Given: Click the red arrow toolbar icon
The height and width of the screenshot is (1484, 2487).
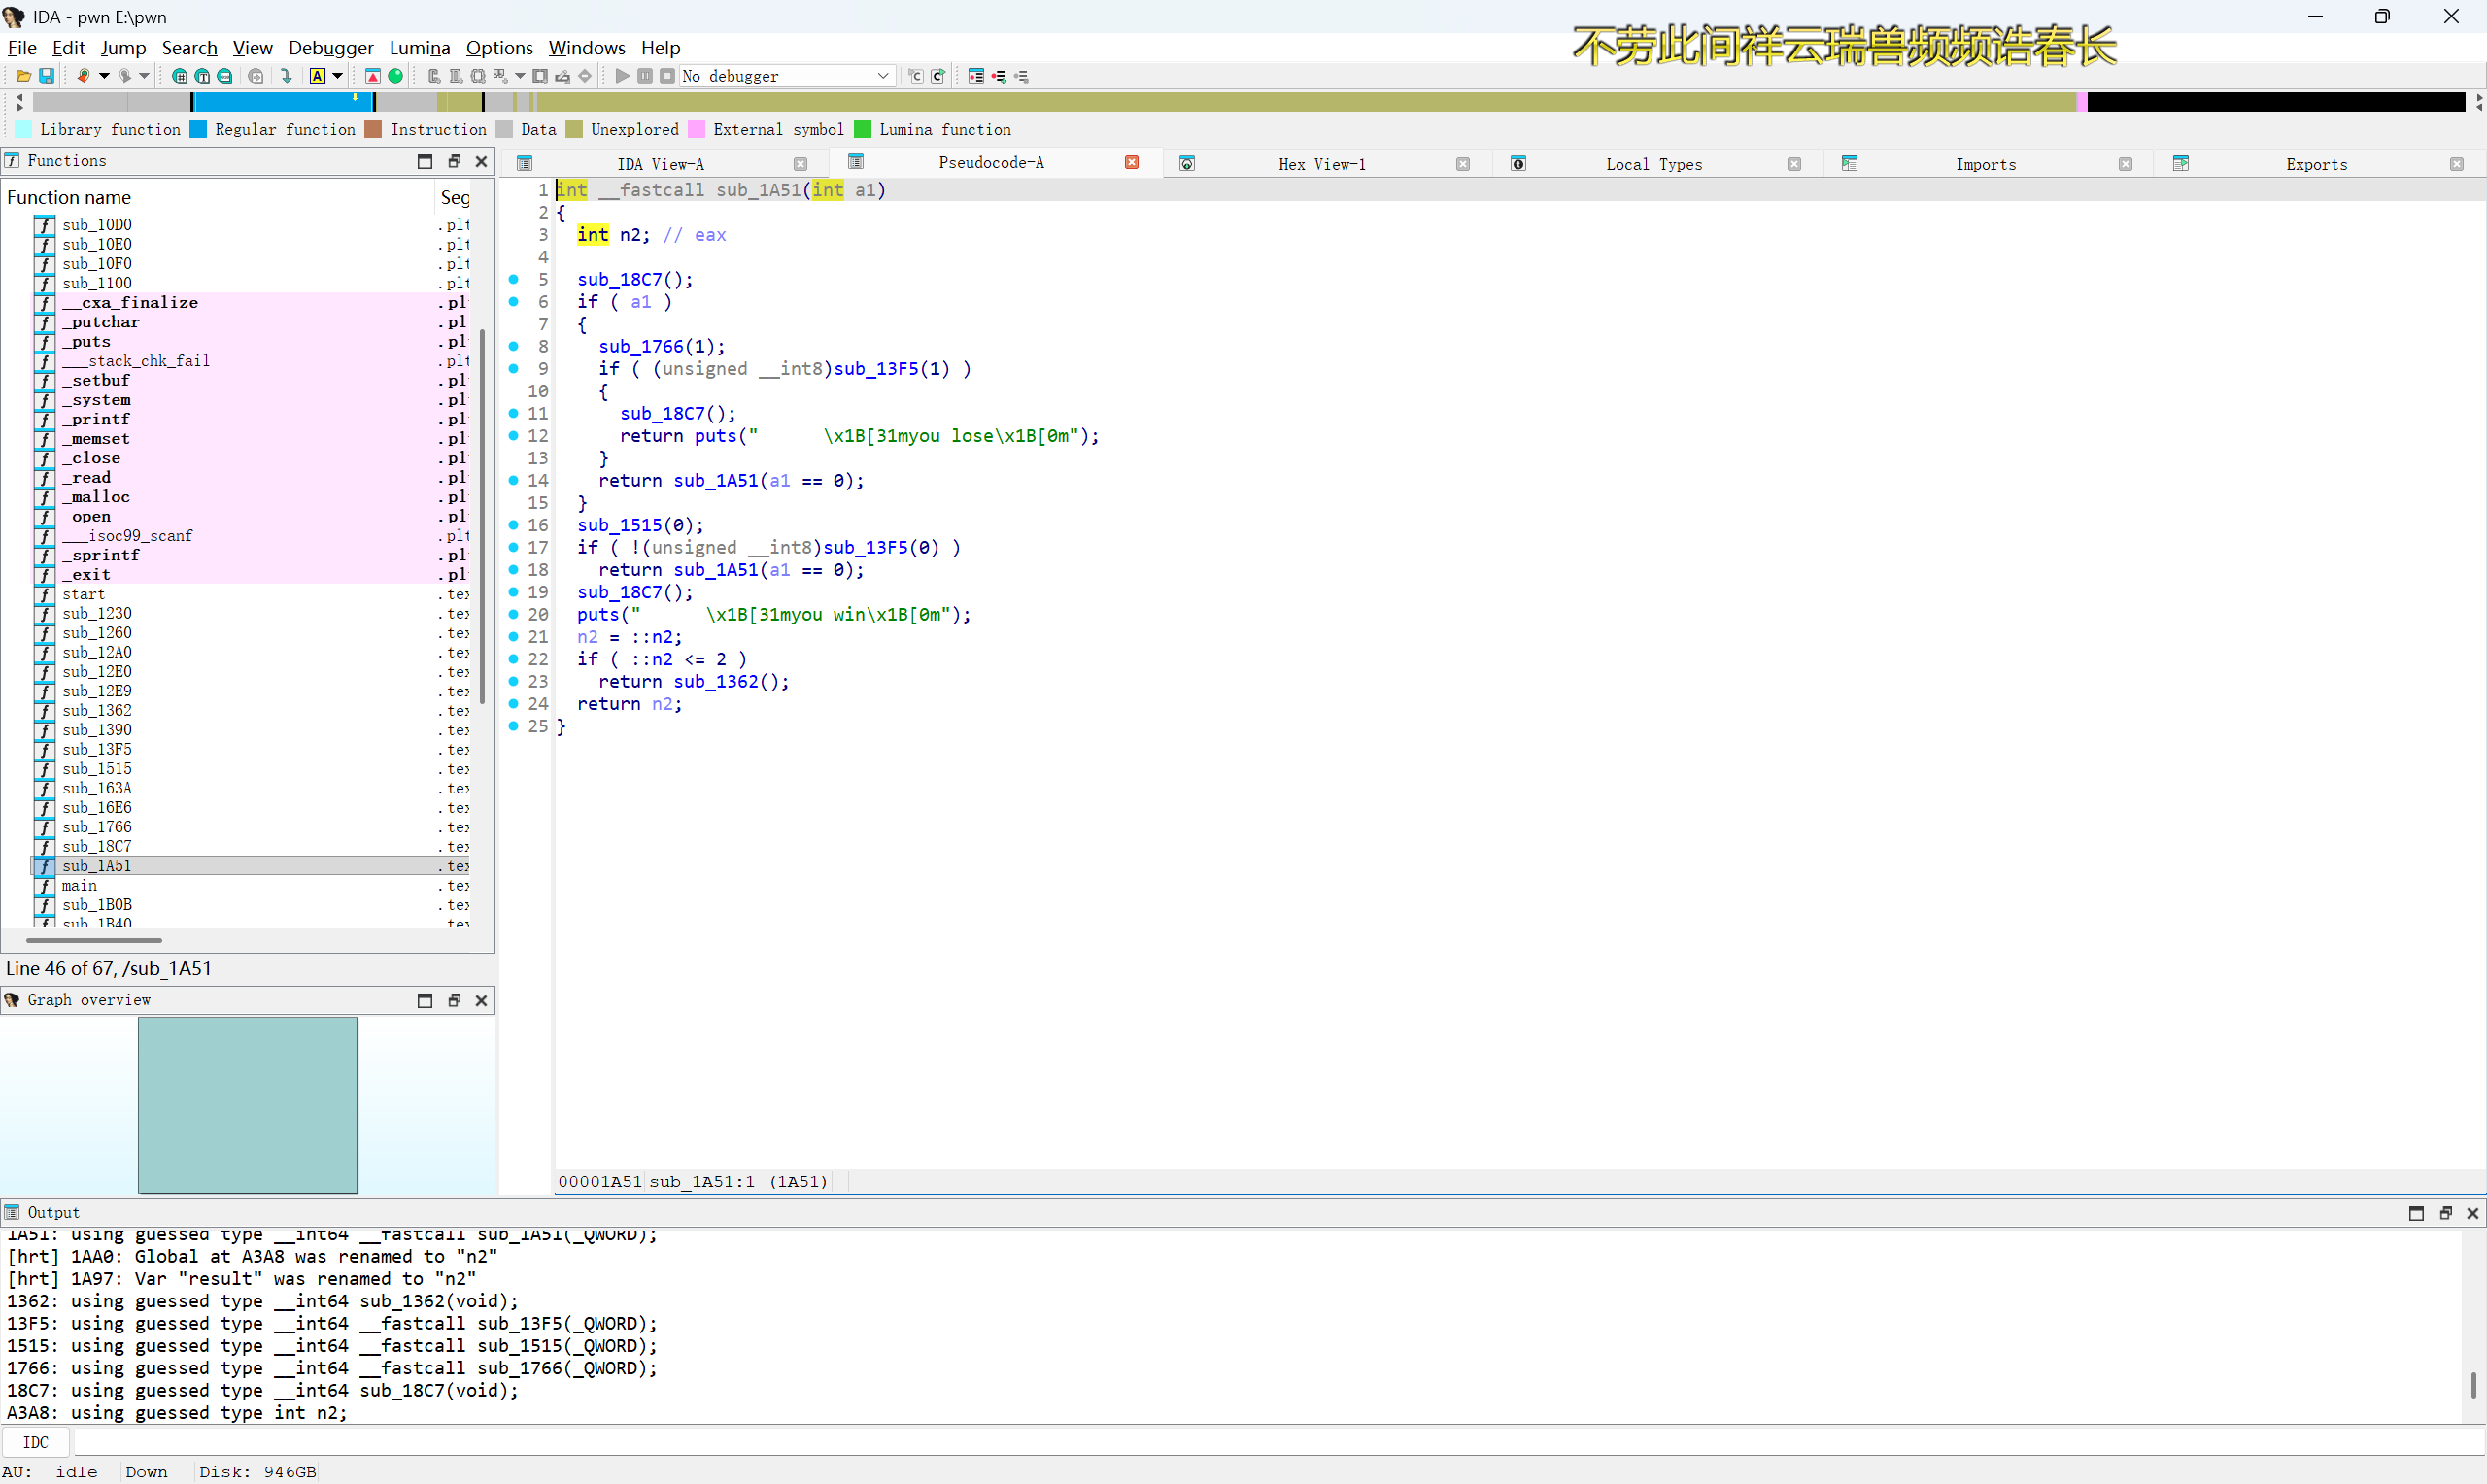Looking at the screenshot, I should [372, 76].
